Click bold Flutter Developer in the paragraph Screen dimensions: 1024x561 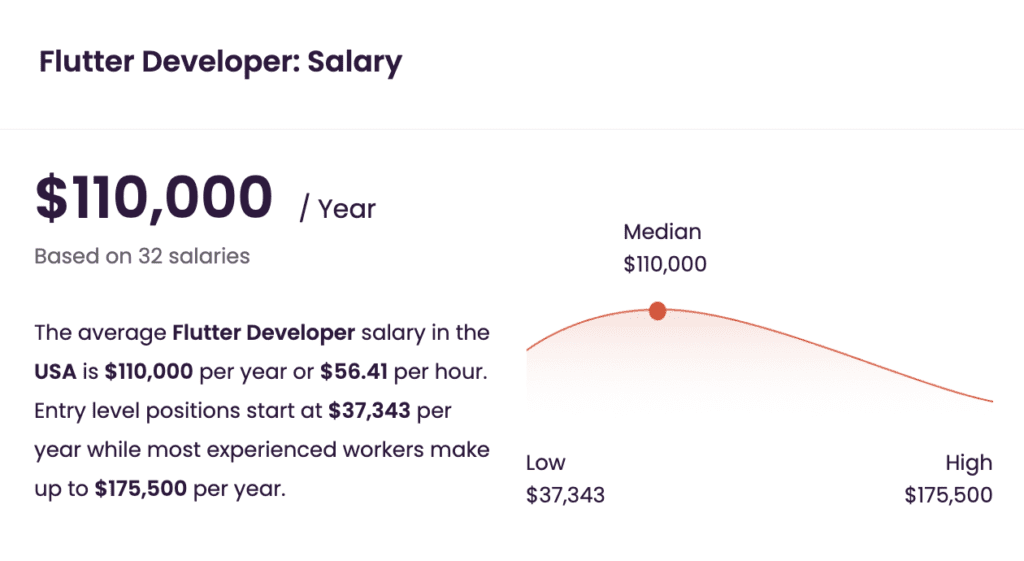(x=264, y=332)
